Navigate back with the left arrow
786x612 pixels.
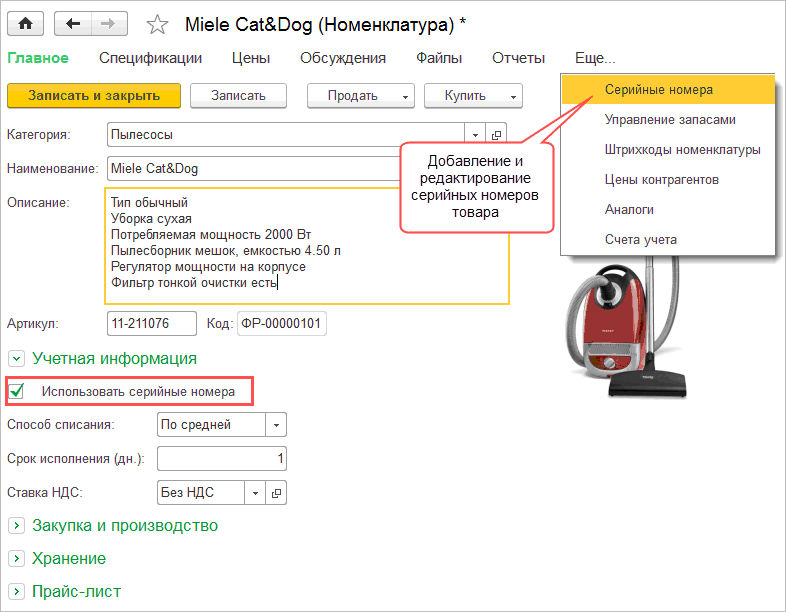[x=73, y=24]
